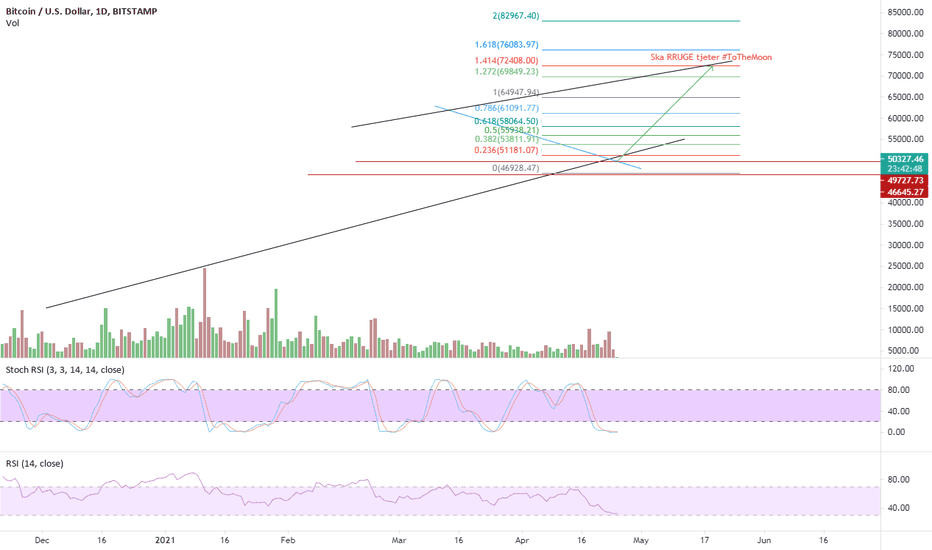Click the current price tag 50327.46
The image size is (932, 550).
point(905,159)
